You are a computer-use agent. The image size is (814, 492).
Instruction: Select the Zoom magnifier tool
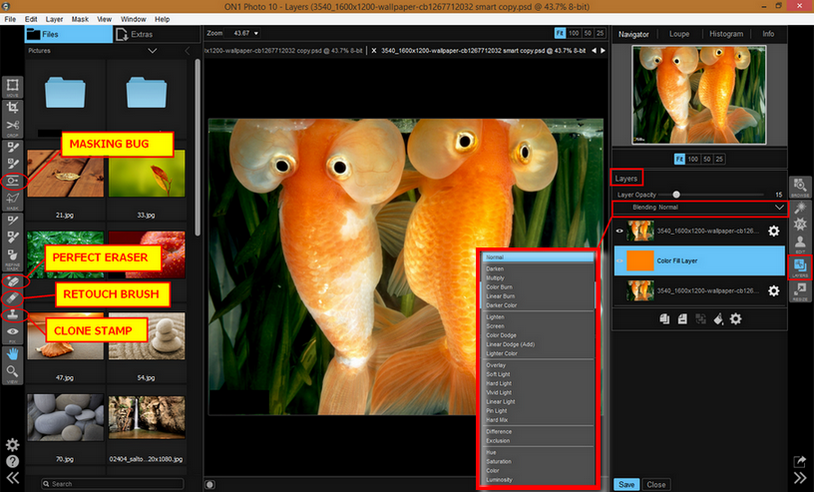click(12, 371)
